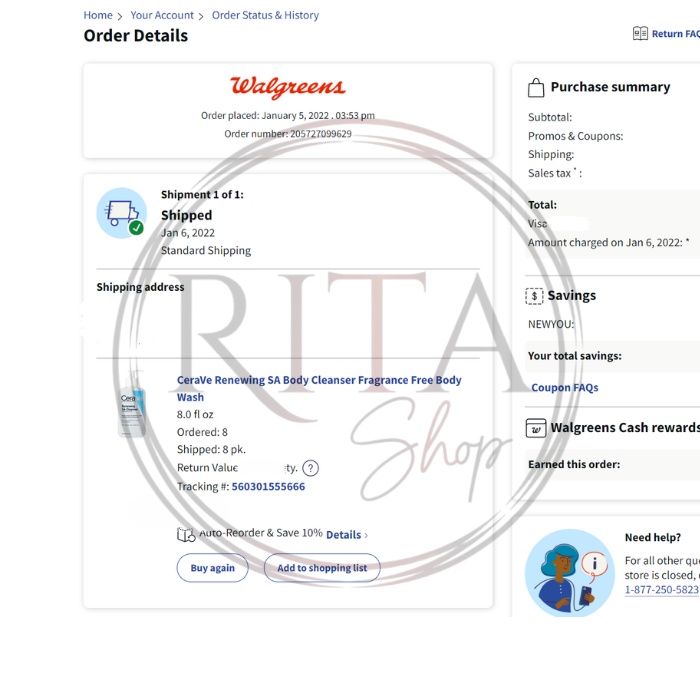Click the Return FAQ book icon
Image resolution: width=700 pixels, height=700 pixels.
pos(640,34)
